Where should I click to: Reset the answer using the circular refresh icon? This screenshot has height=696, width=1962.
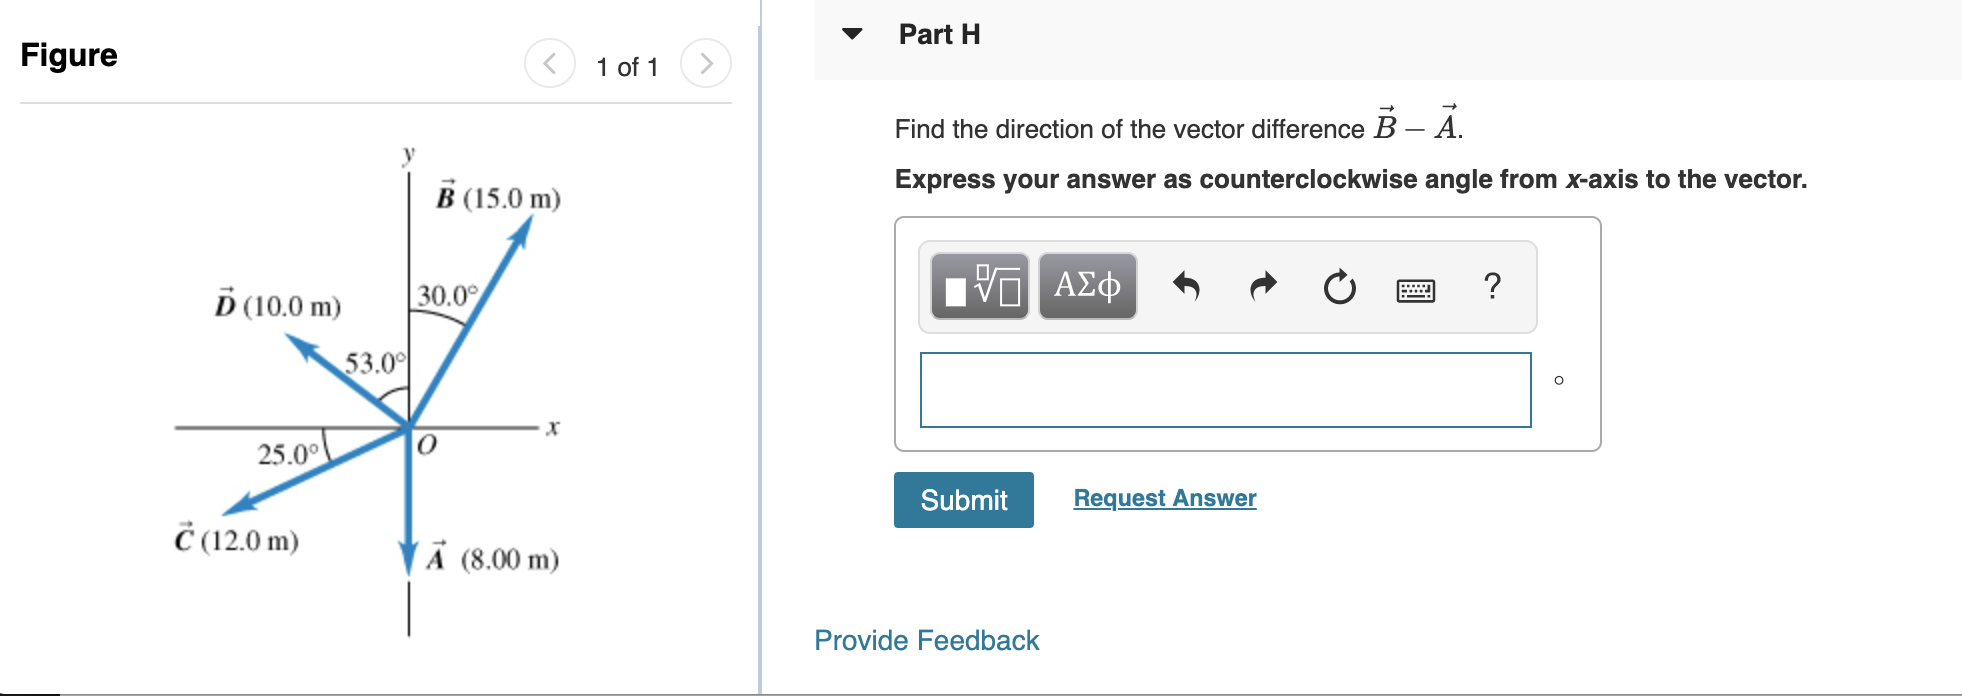(1338, 288)
